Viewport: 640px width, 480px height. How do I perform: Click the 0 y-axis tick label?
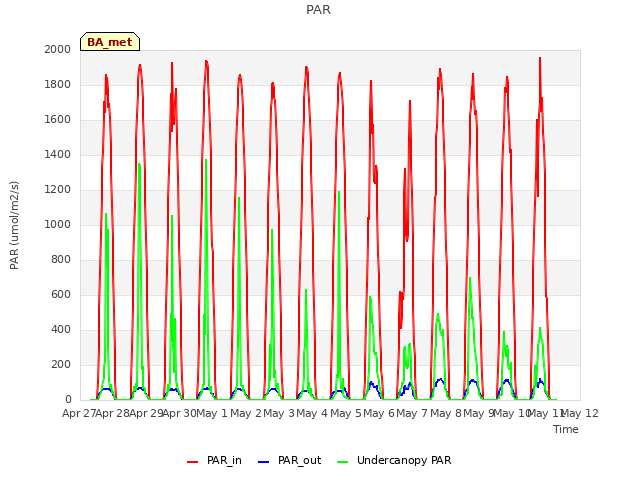coord(68,400)
